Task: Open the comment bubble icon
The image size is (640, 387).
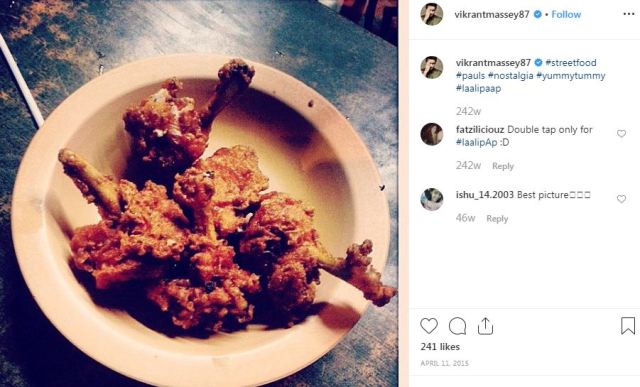Action: [457, 326]
